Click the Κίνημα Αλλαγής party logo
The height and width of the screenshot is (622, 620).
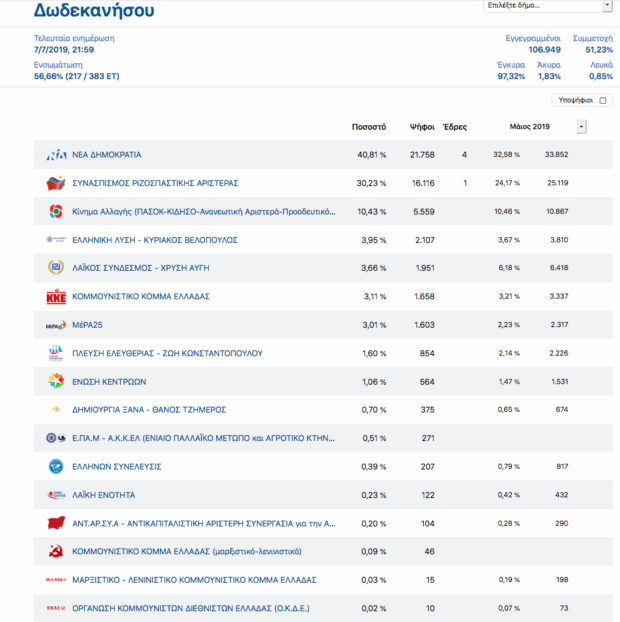click(x=56, y=212)
